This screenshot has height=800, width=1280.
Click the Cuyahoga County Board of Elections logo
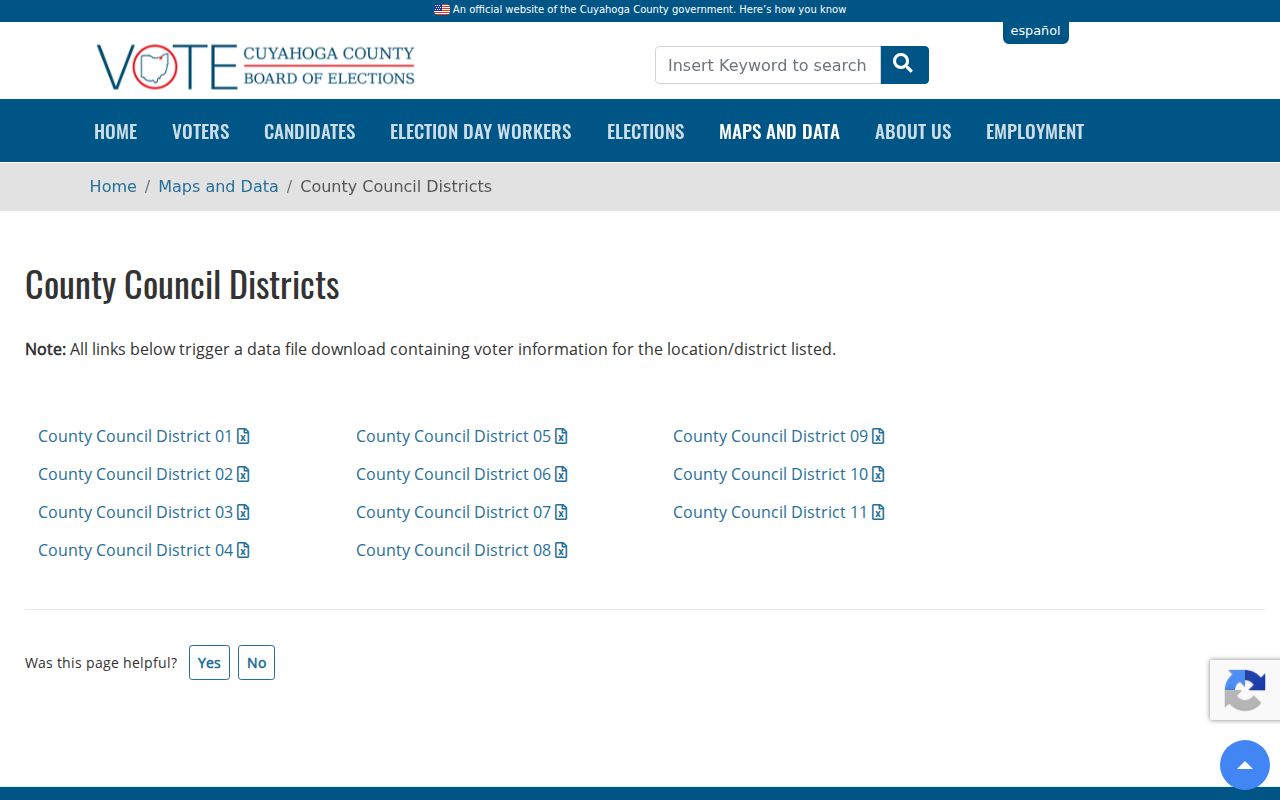click(256, 67)
